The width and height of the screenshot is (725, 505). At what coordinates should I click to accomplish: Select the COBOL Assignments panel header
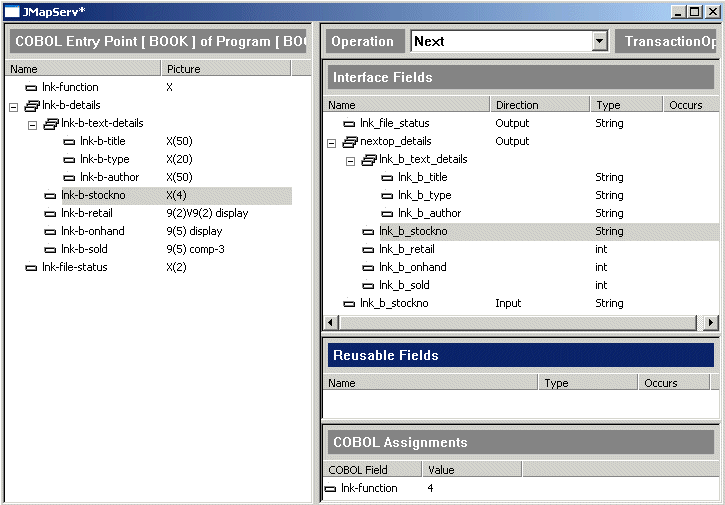coord(519,442)
